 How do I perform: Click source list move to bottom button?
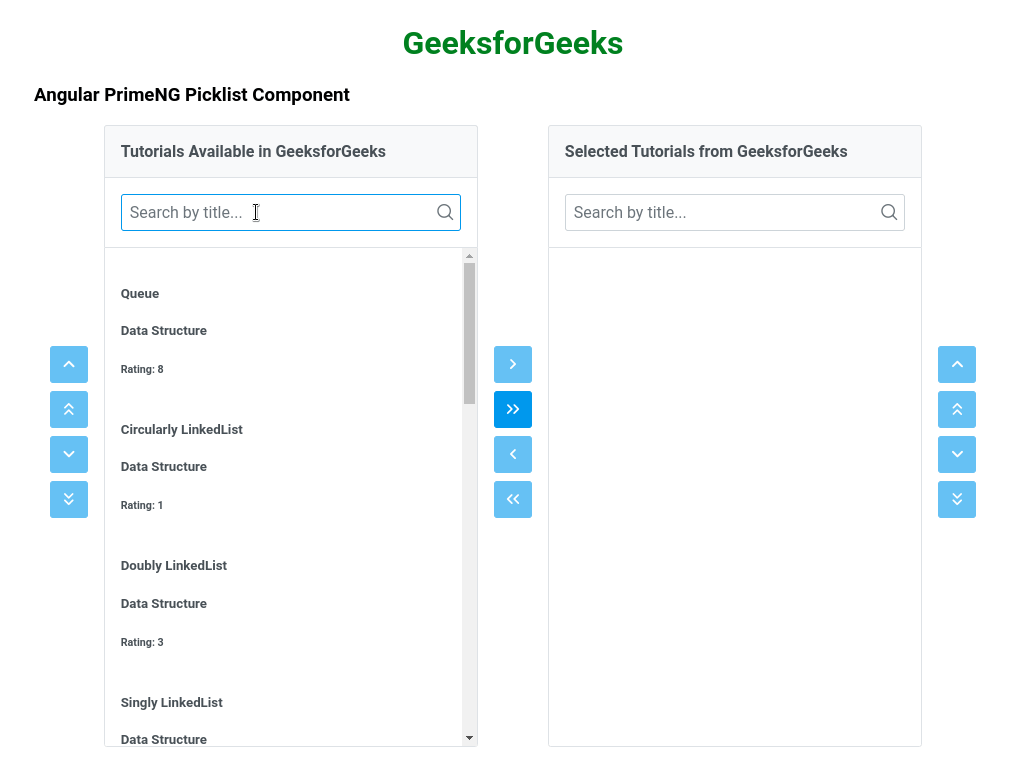69,499
